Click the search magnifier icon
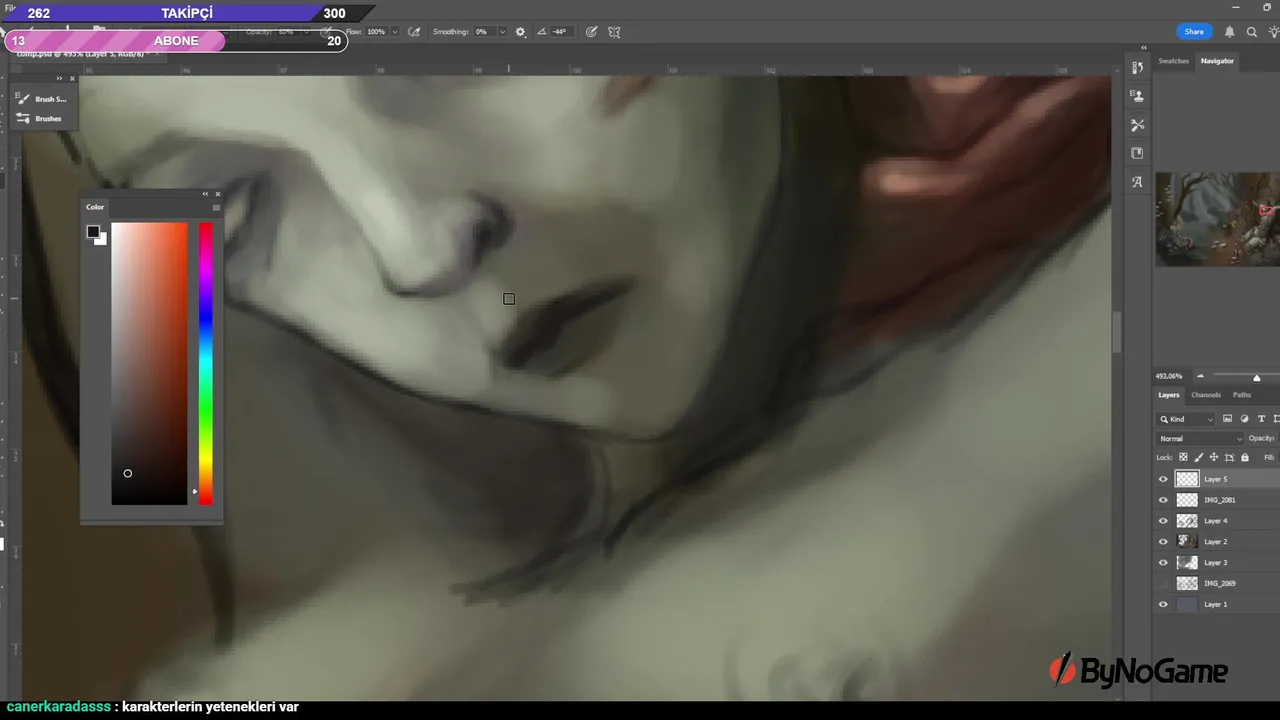This screenshot has height=720, width=1280. (1251, 32)
